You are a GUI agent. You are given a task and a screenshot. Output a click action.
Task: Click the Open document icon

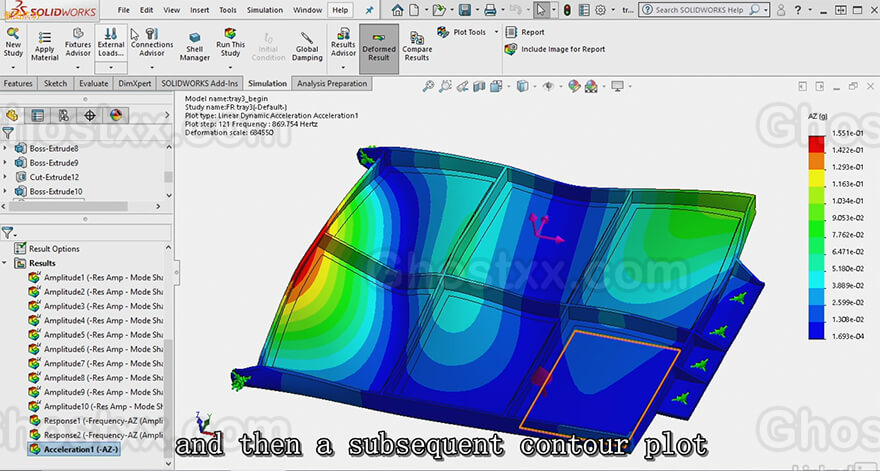pos(439,10)
